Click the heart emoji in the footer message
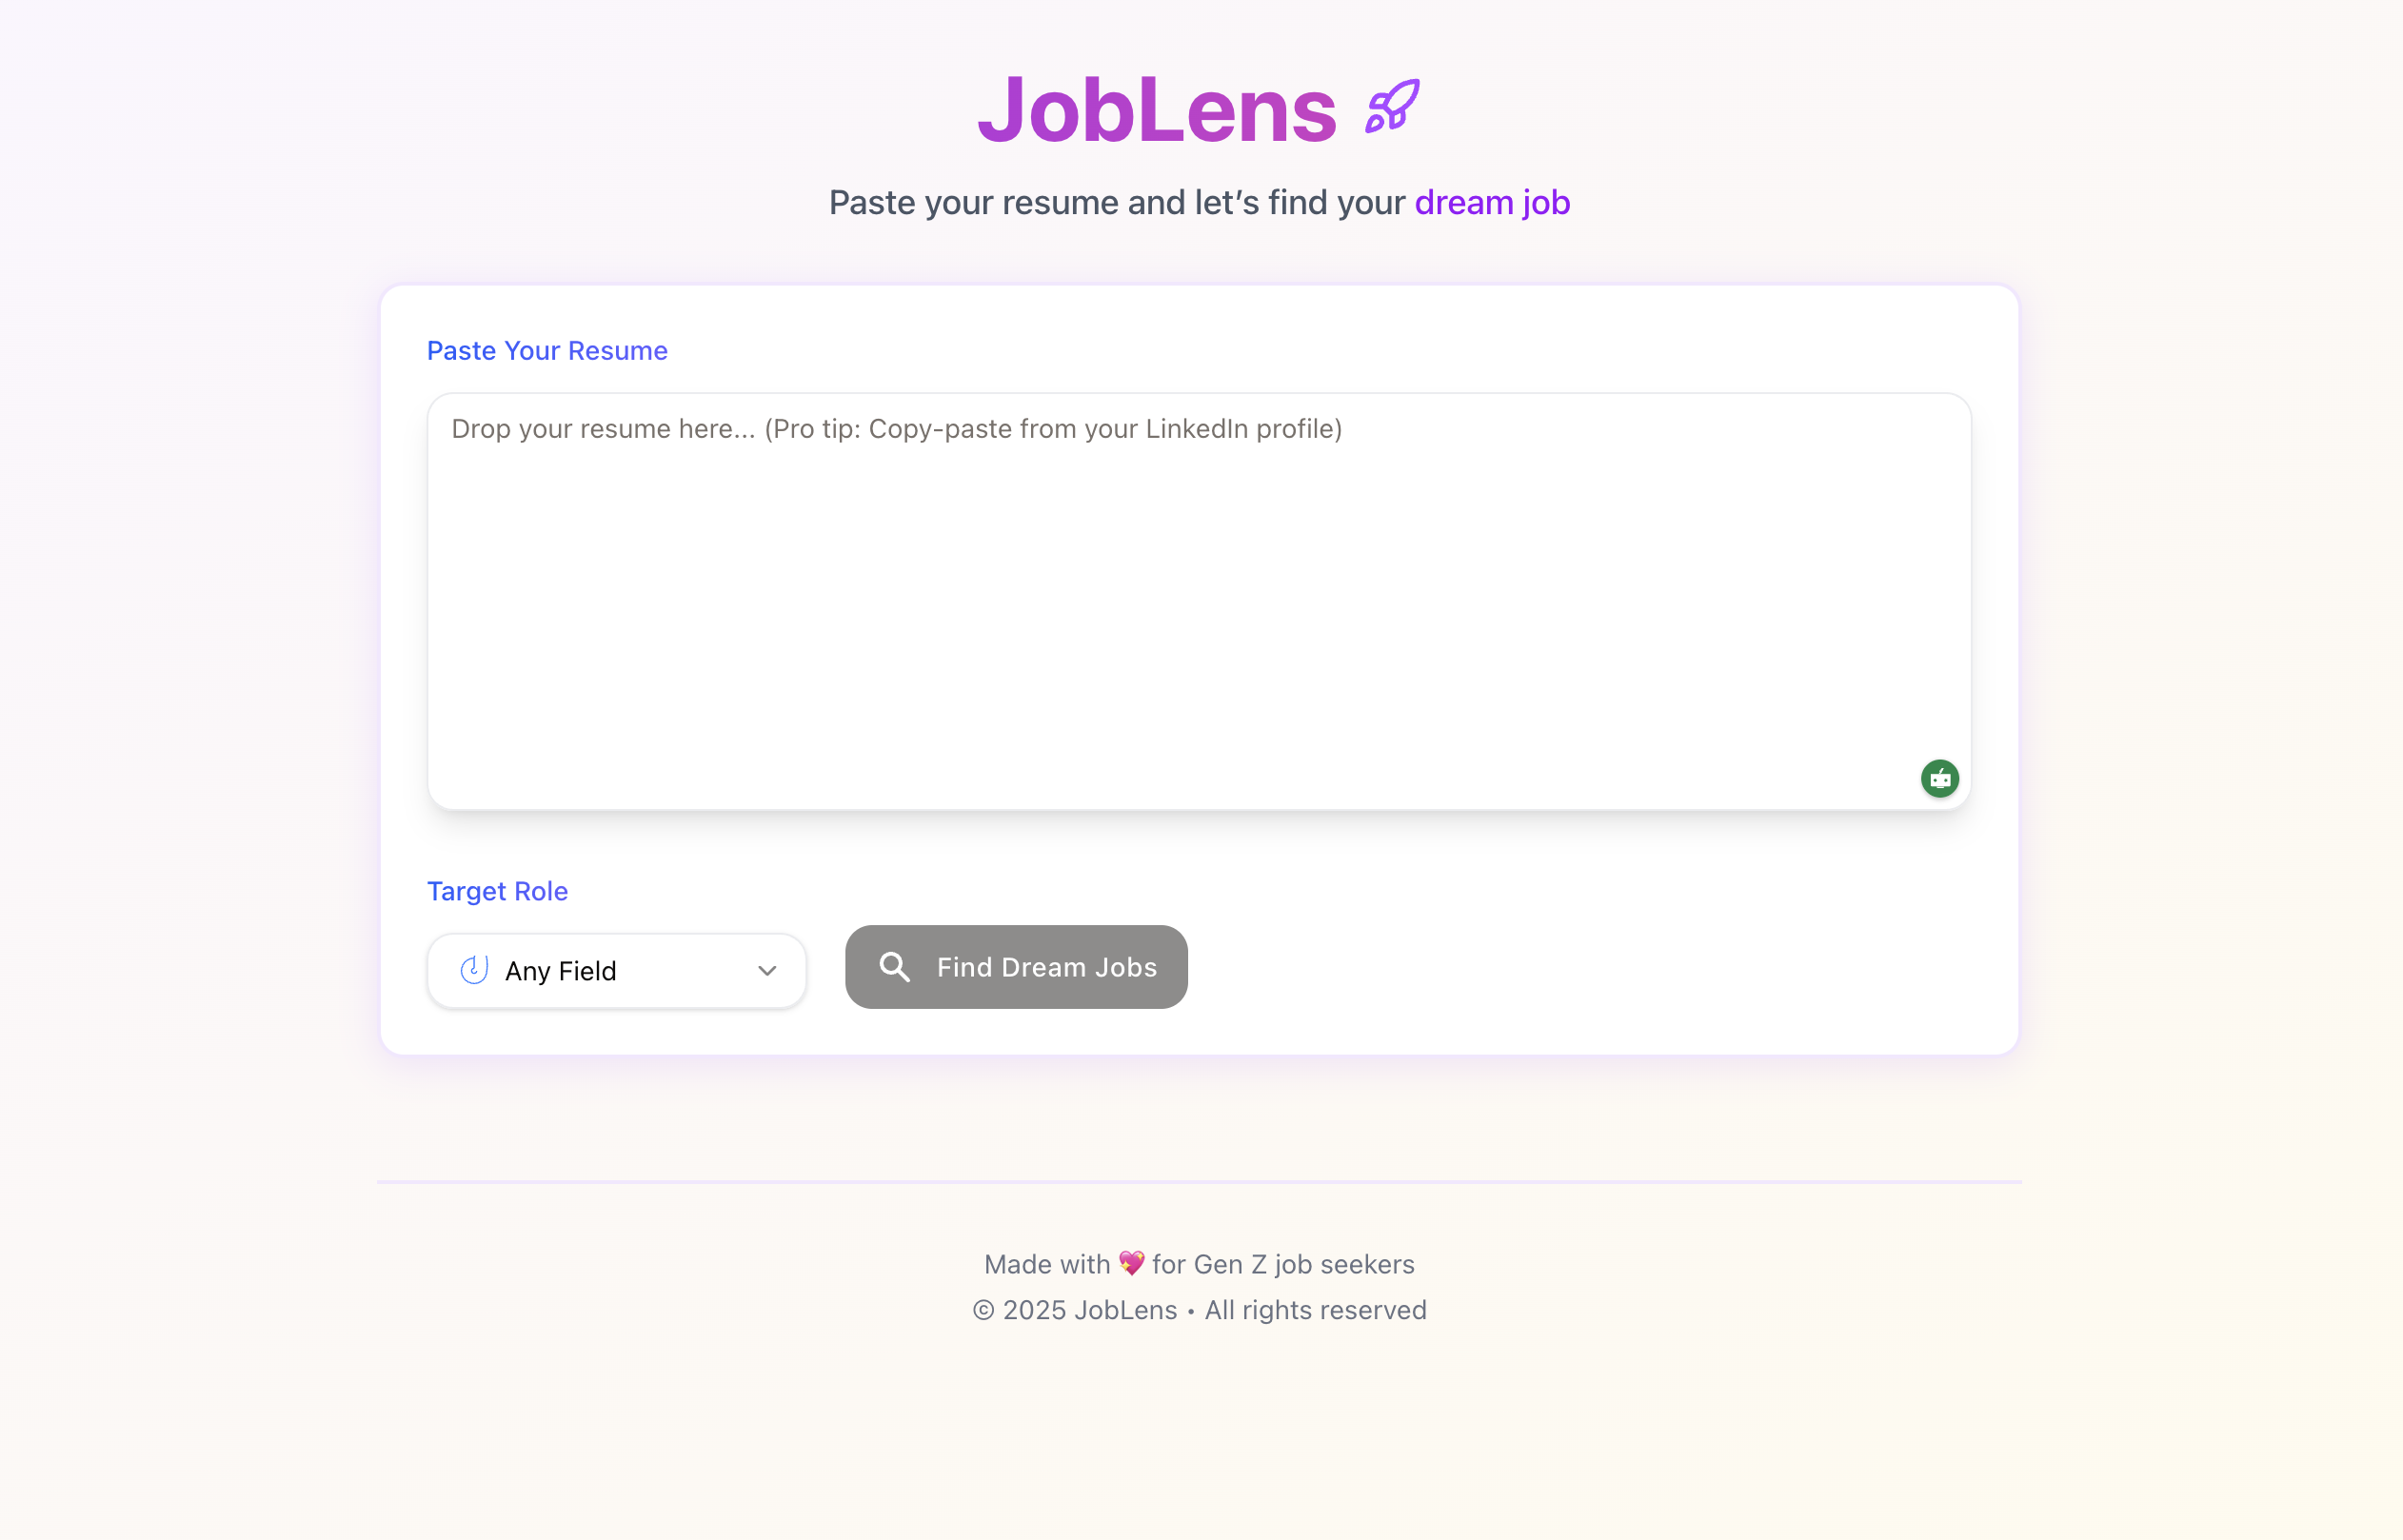Screen dimensions: 2403x1540 (x=1131, y=1263)
